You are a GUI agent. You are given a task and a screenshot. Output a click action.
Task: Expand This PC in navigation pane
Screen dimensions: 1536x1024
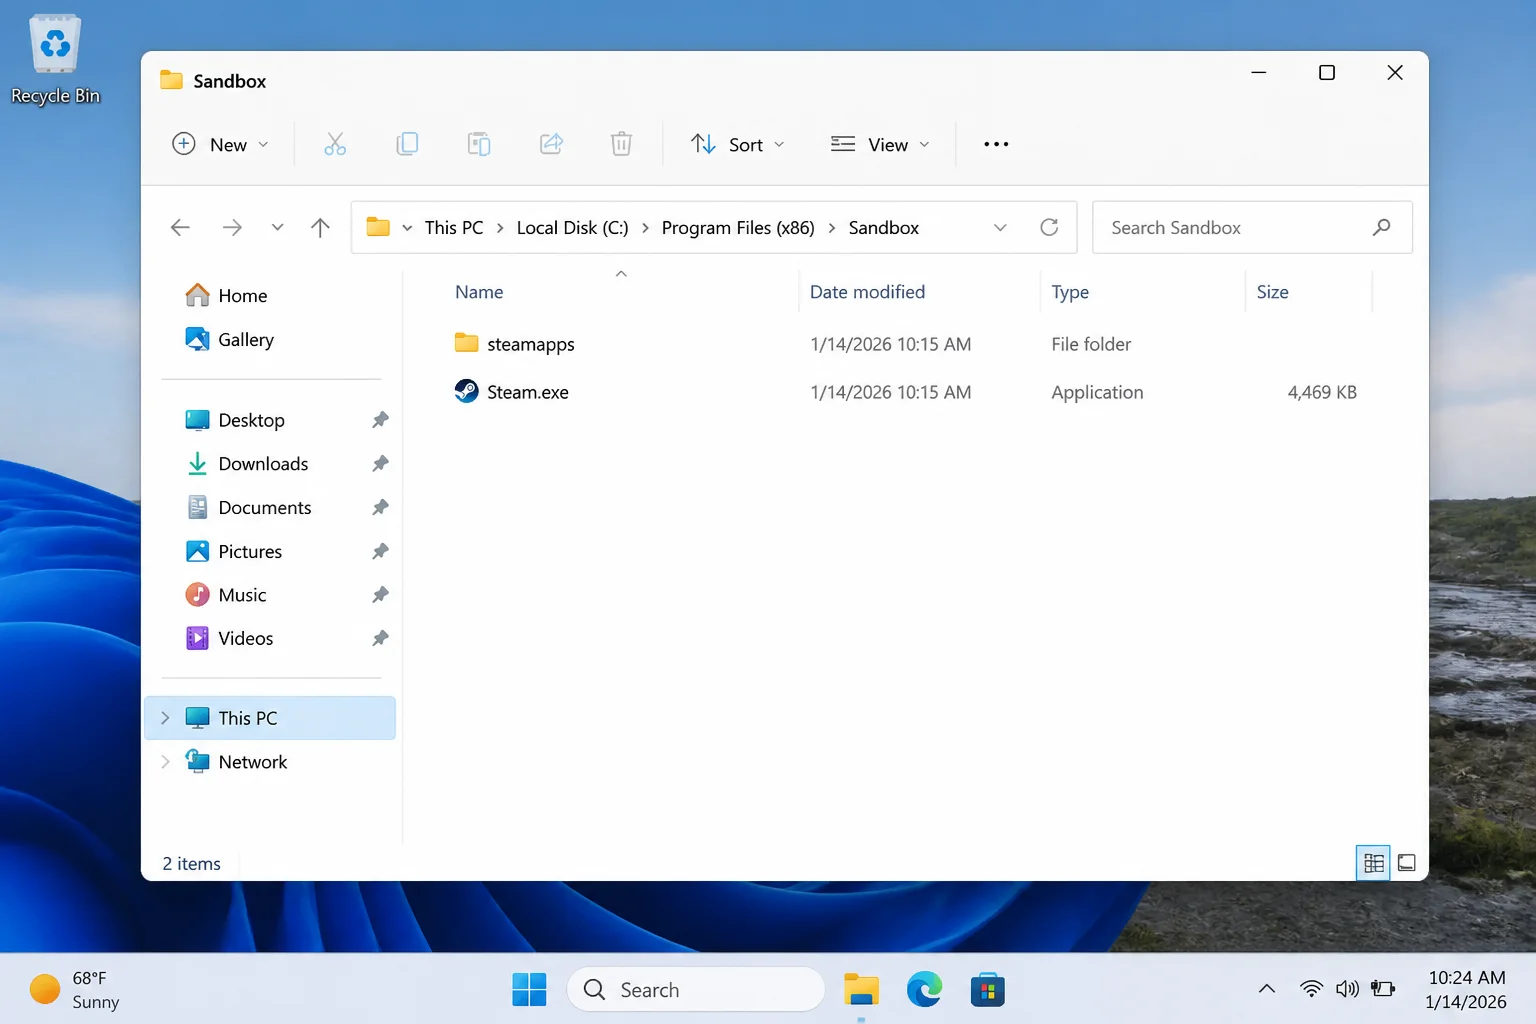[165, 718]
